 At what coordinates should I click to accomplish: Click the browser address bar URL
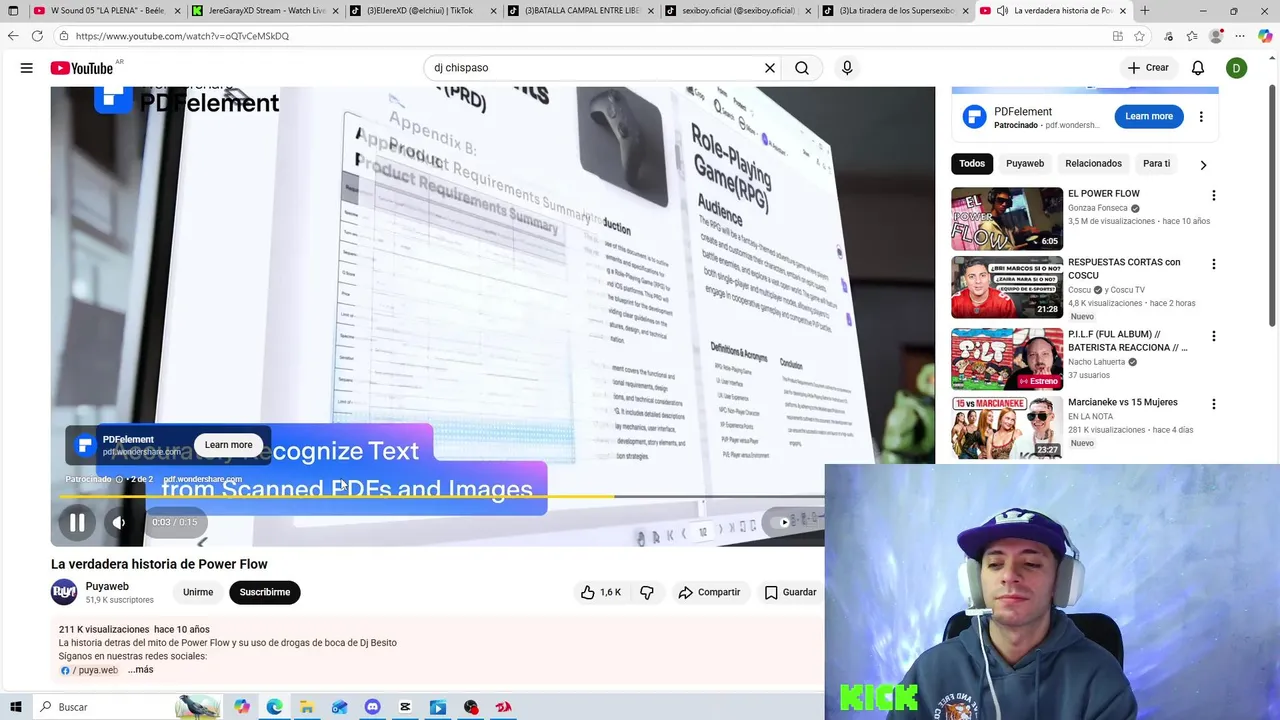coord(182,36)
